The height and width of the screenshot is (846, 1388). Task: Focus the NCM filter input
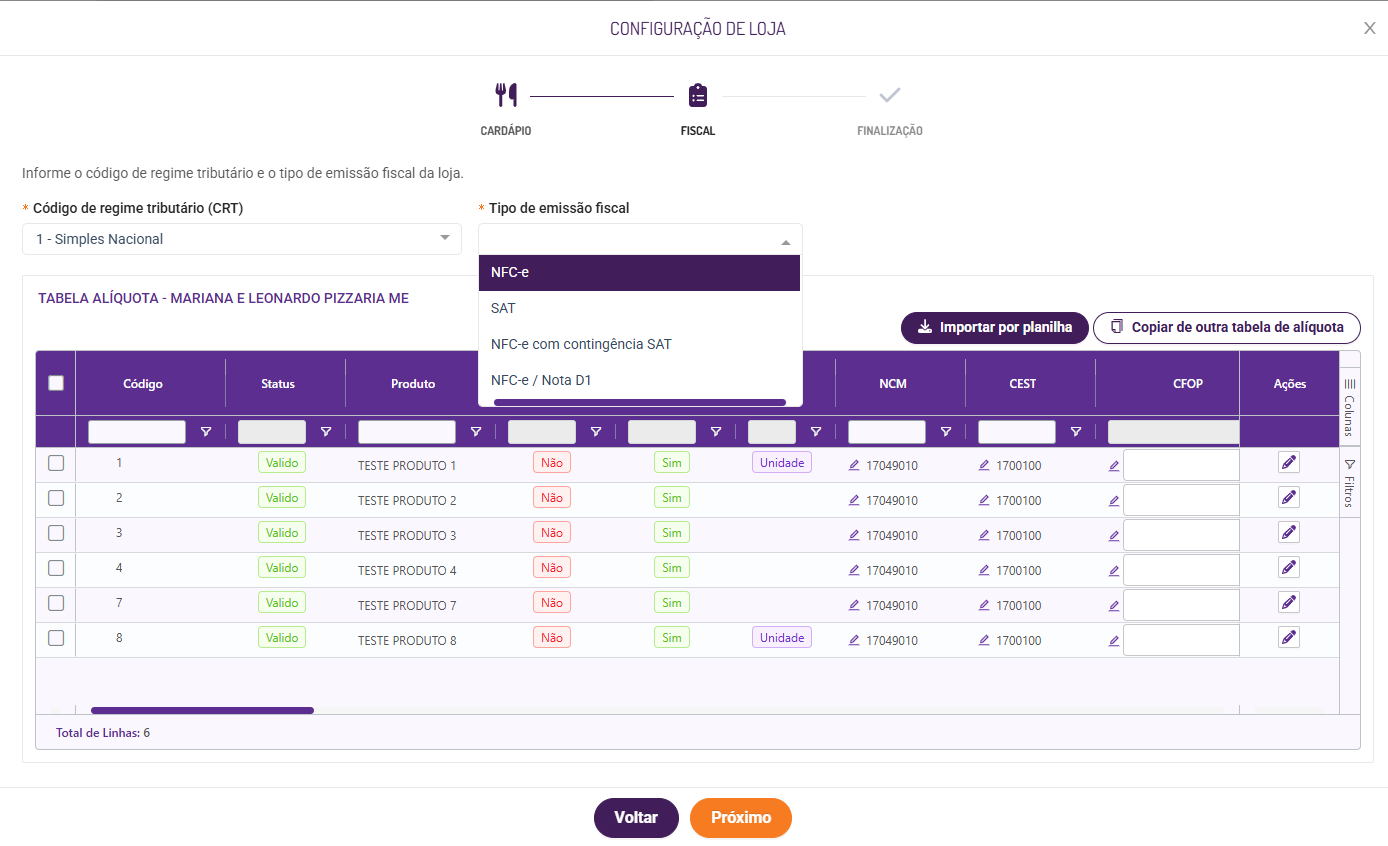click(887, 432)
